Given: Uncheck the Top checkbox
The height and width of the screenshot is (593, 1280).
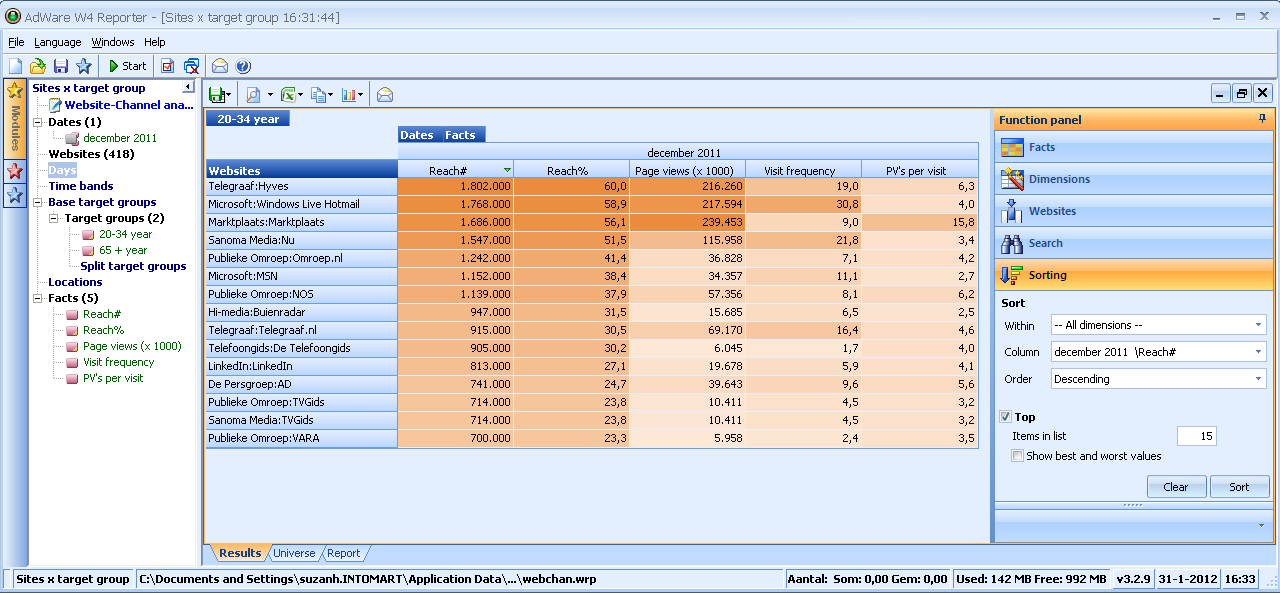Looking at the screenshot, I should (x=1005, y=417).
